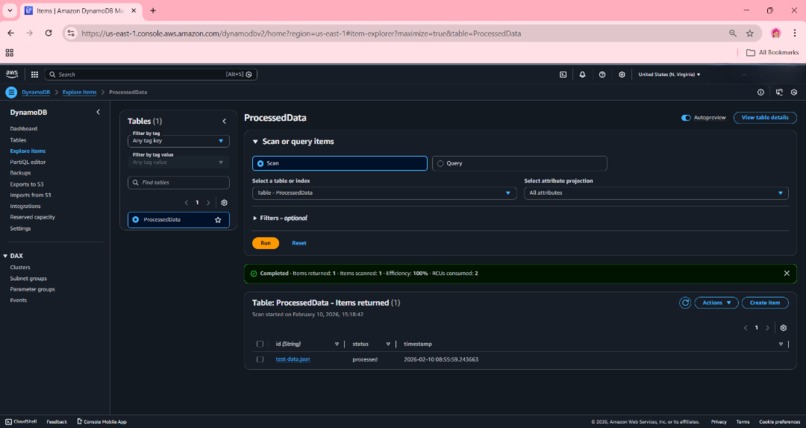Focus the Find tables search field

(x=178, y=182)
